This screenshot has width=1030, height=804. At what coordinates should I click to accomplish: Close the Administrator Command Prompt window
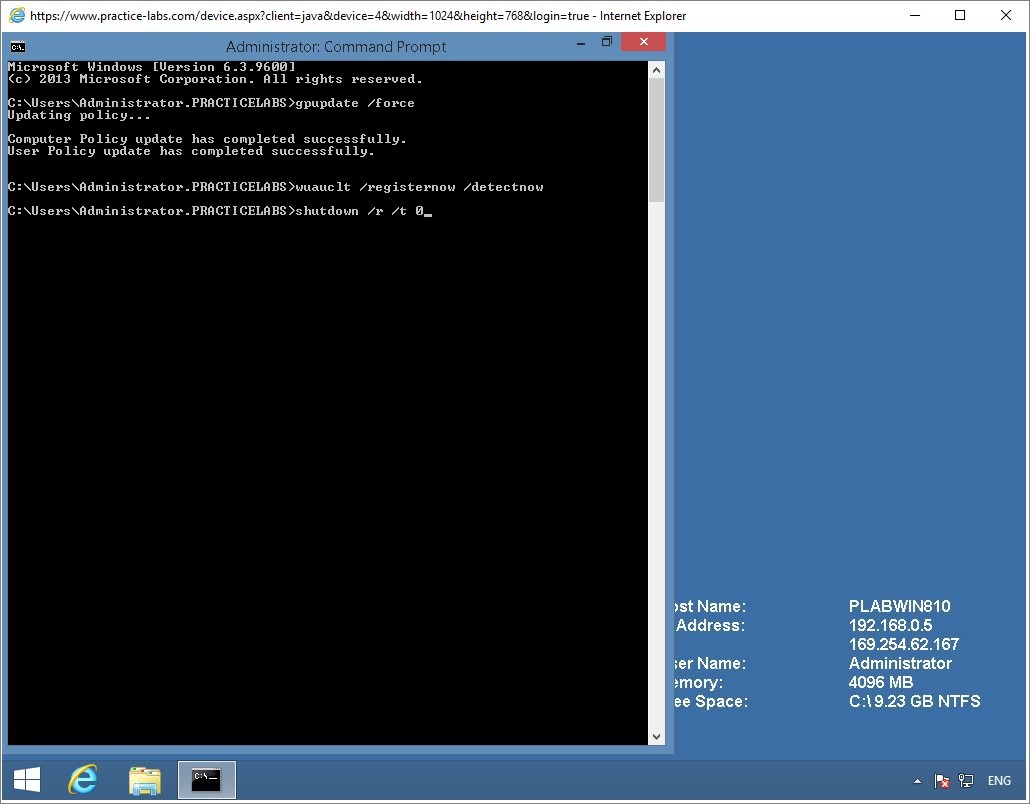point(643,42)
